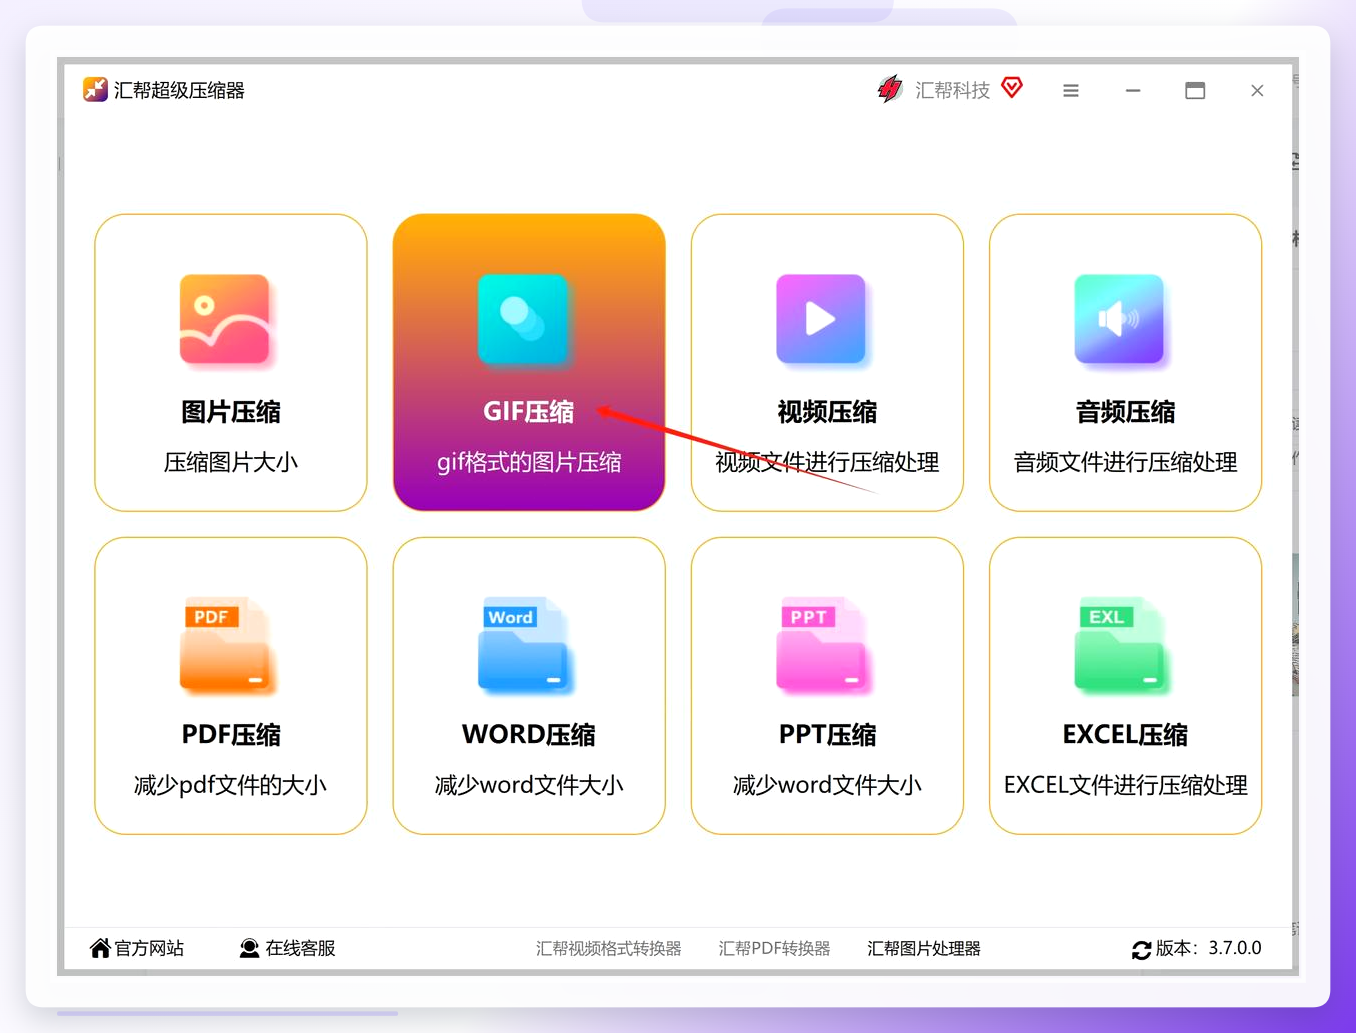
Task: Click the 音频压缩 title label
Action: point(1125,412)
